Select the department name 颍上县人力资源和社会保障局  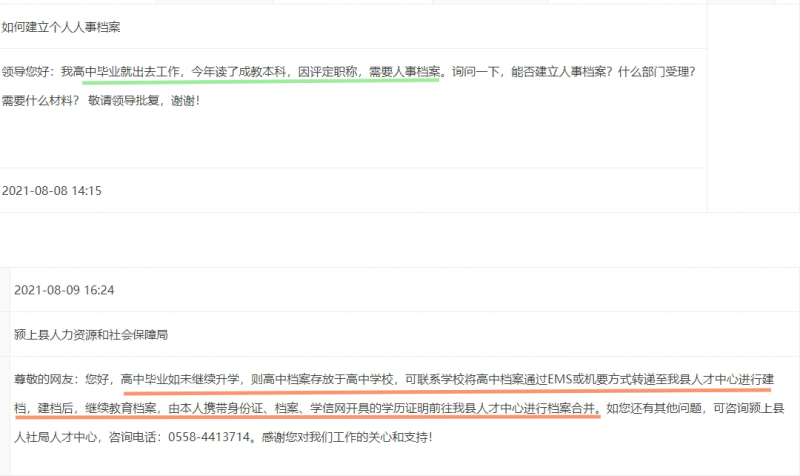coord(91,335)
